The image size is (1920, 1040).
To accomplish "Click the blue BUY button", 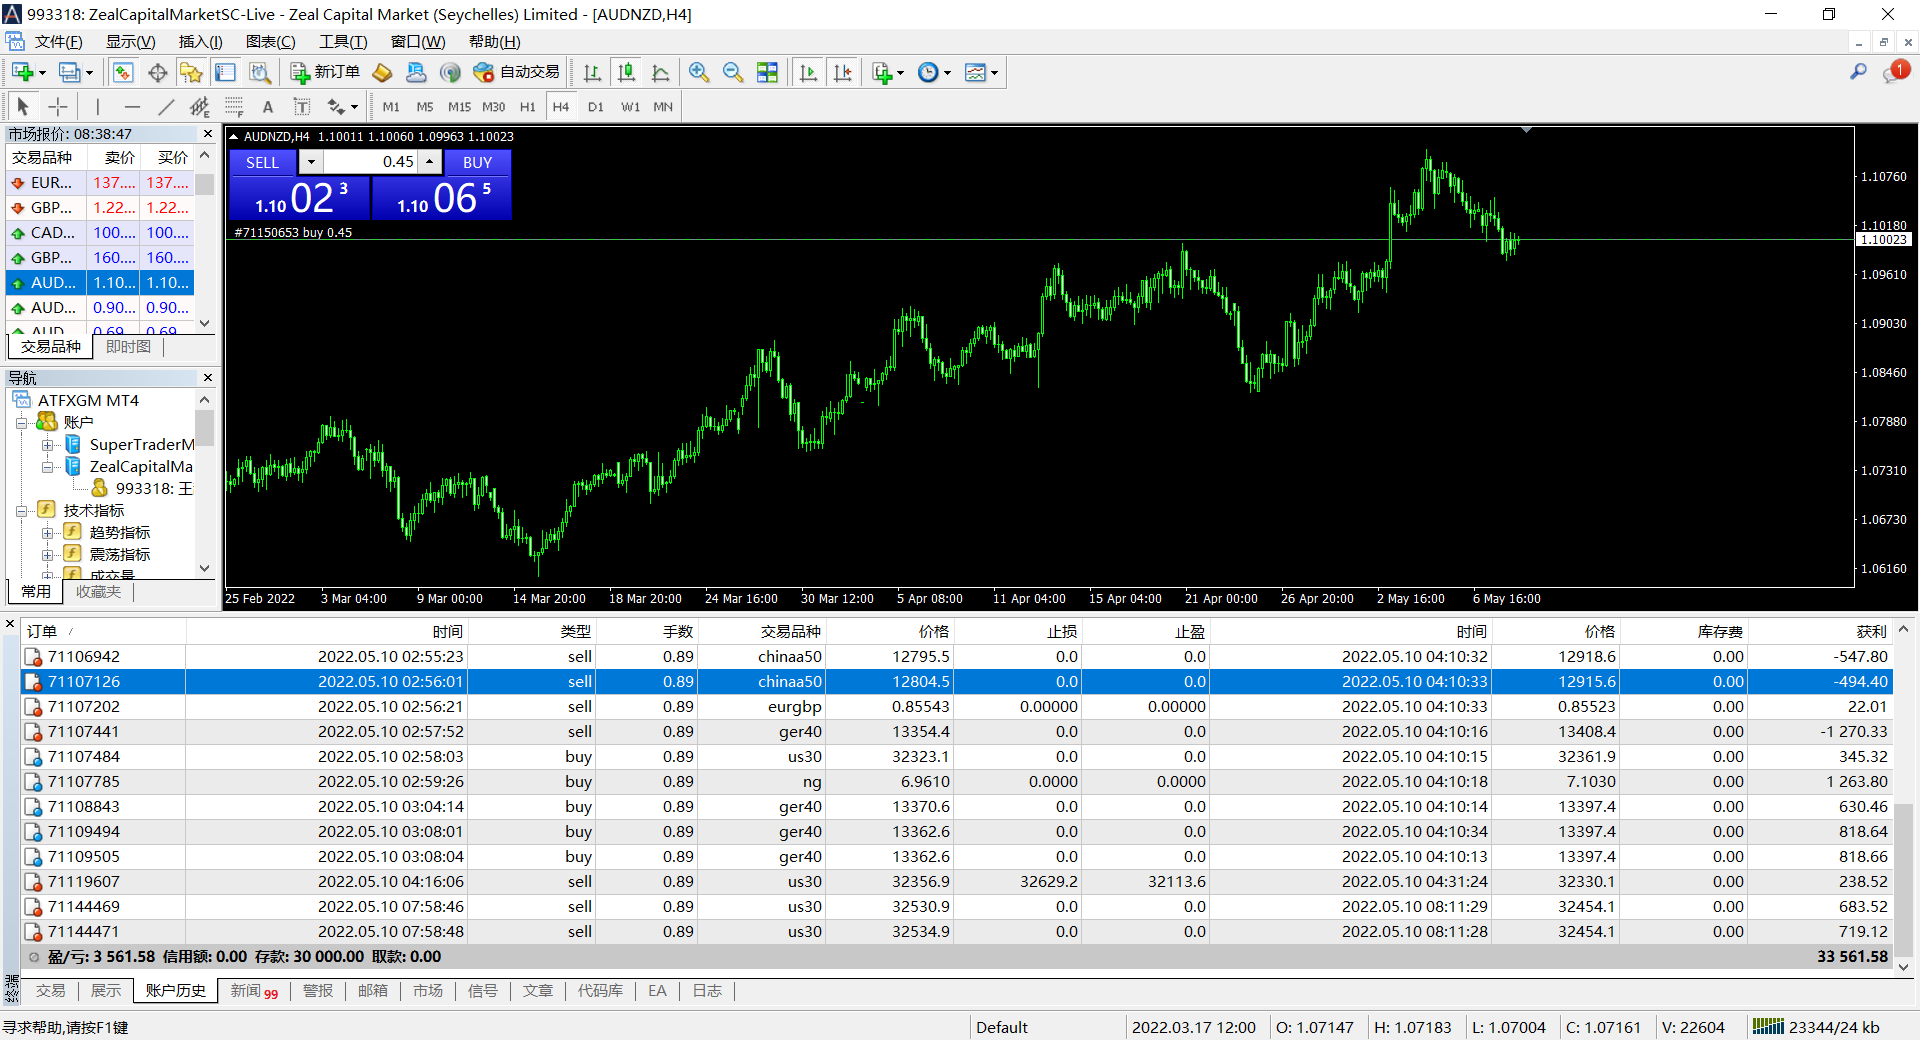I will click(477, 162).
